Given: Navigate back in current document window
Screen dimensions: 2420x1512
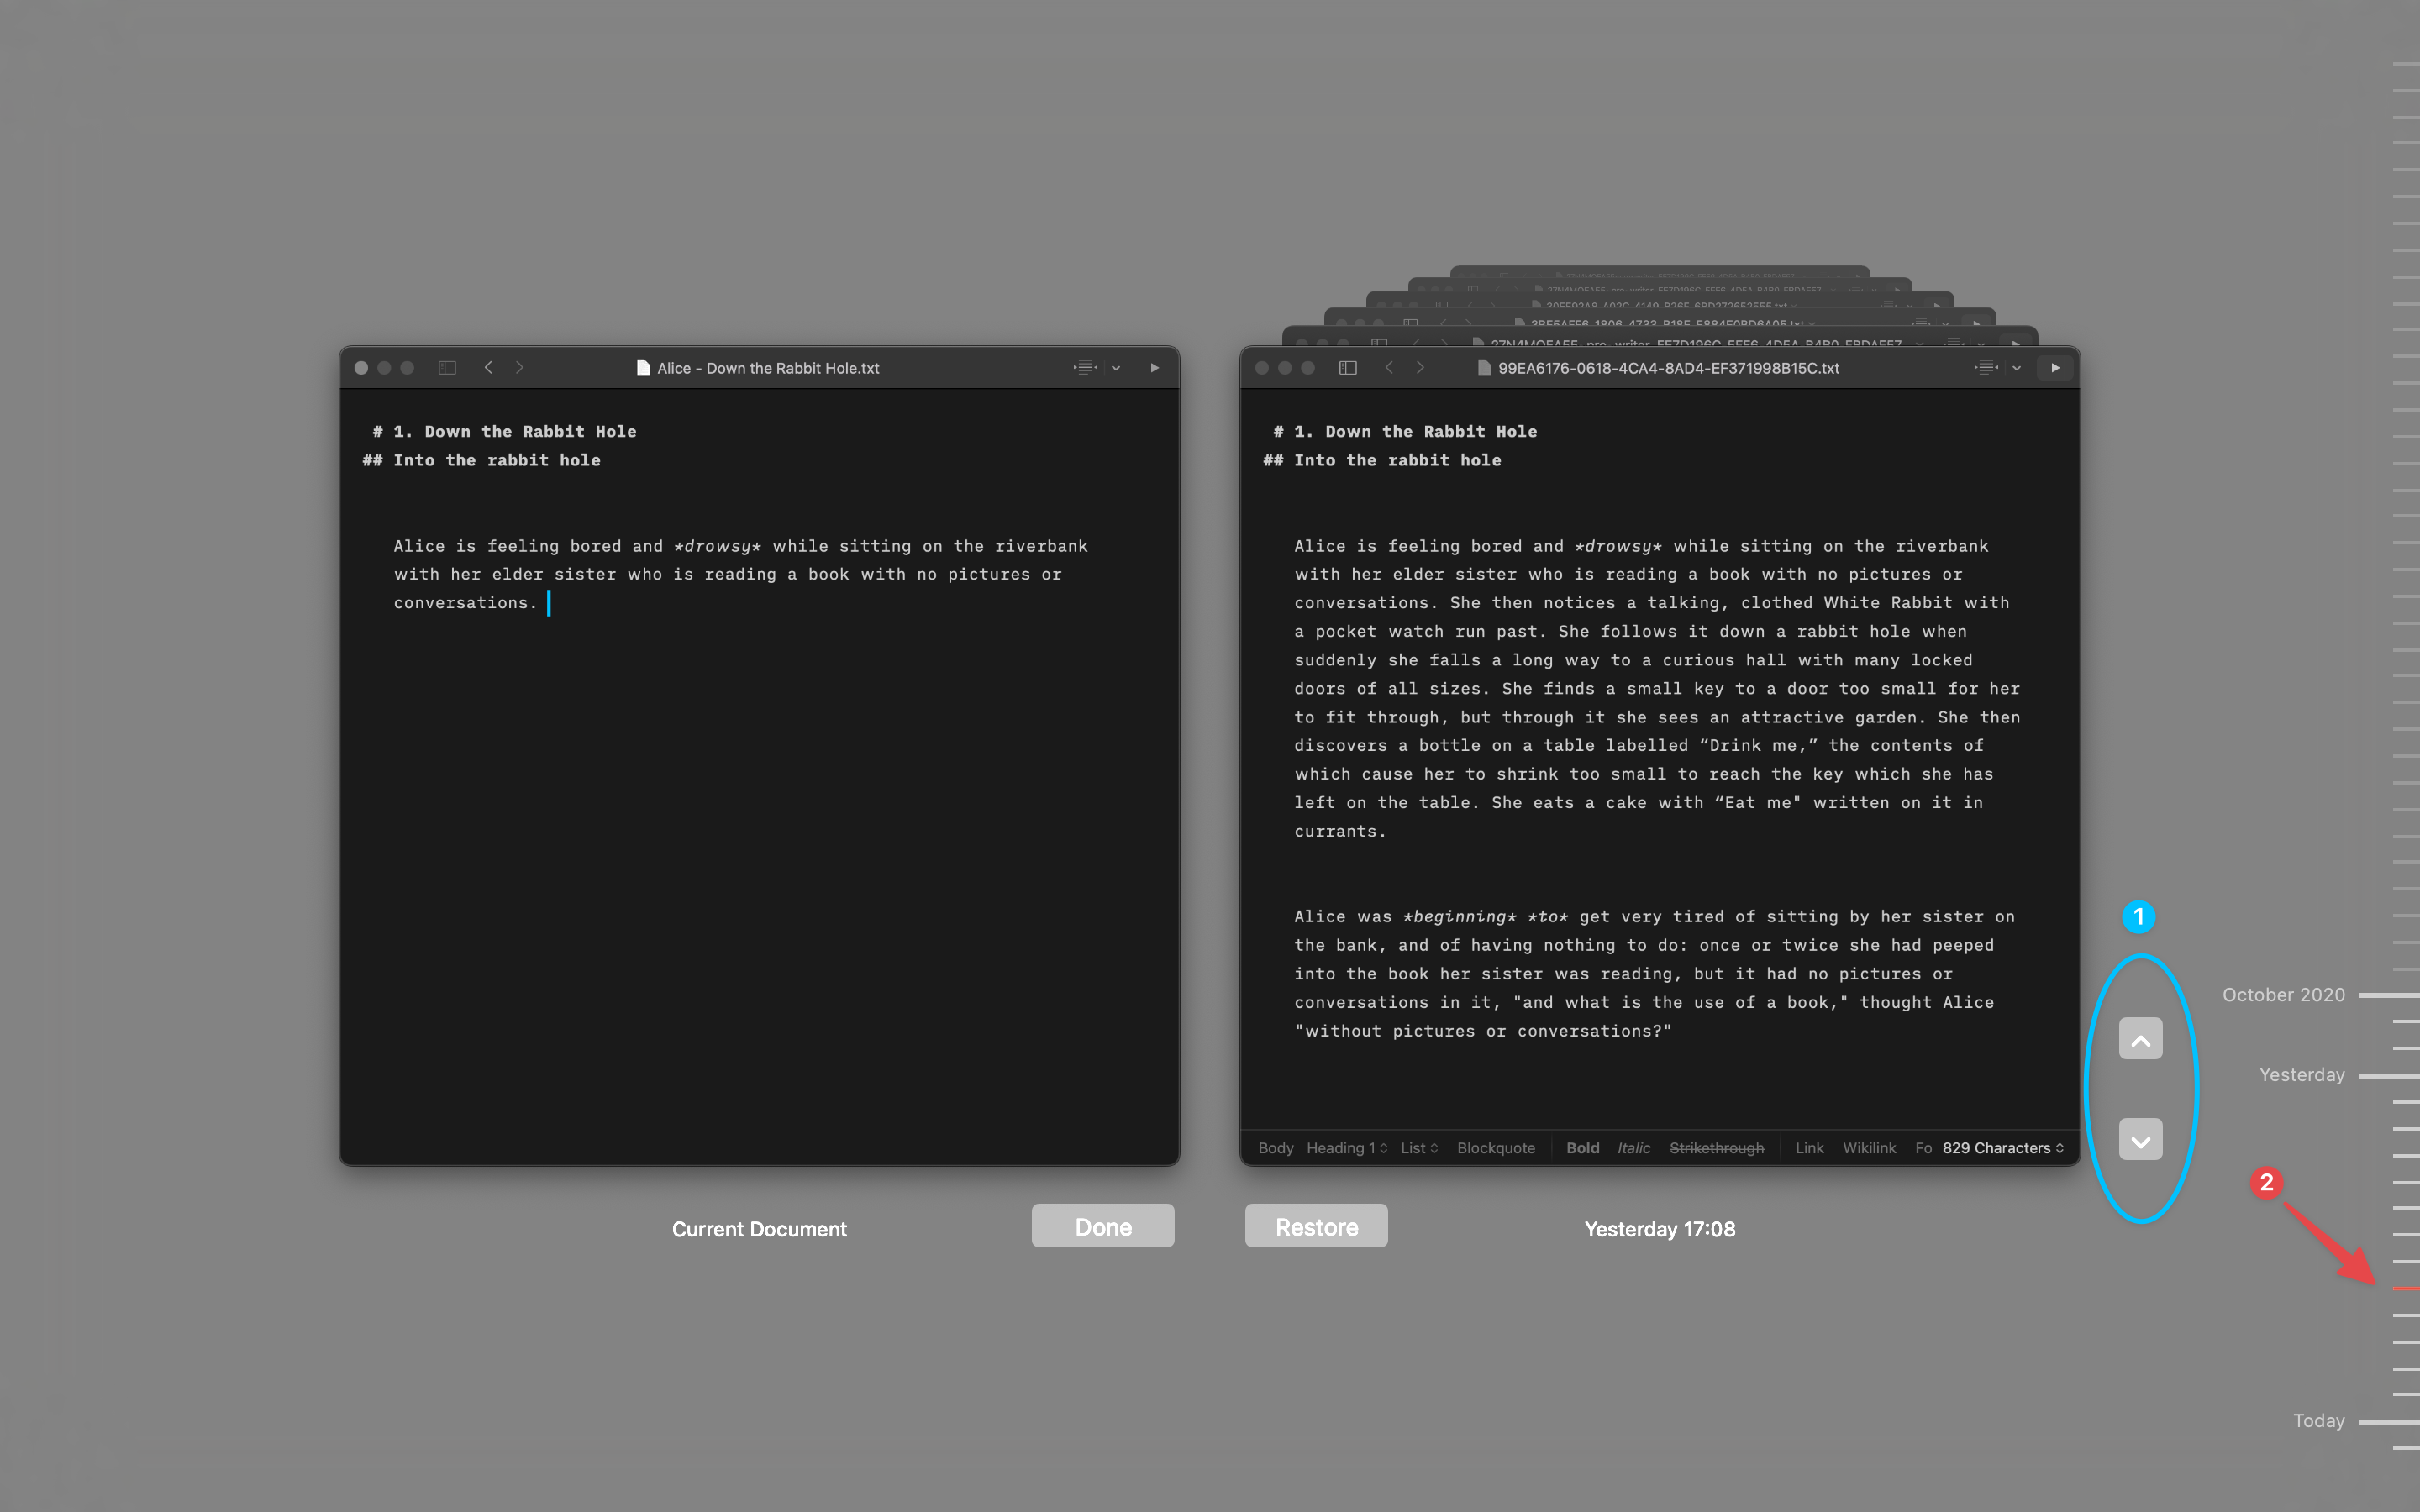Looking at the screenshot, I should tap(488, 368).
